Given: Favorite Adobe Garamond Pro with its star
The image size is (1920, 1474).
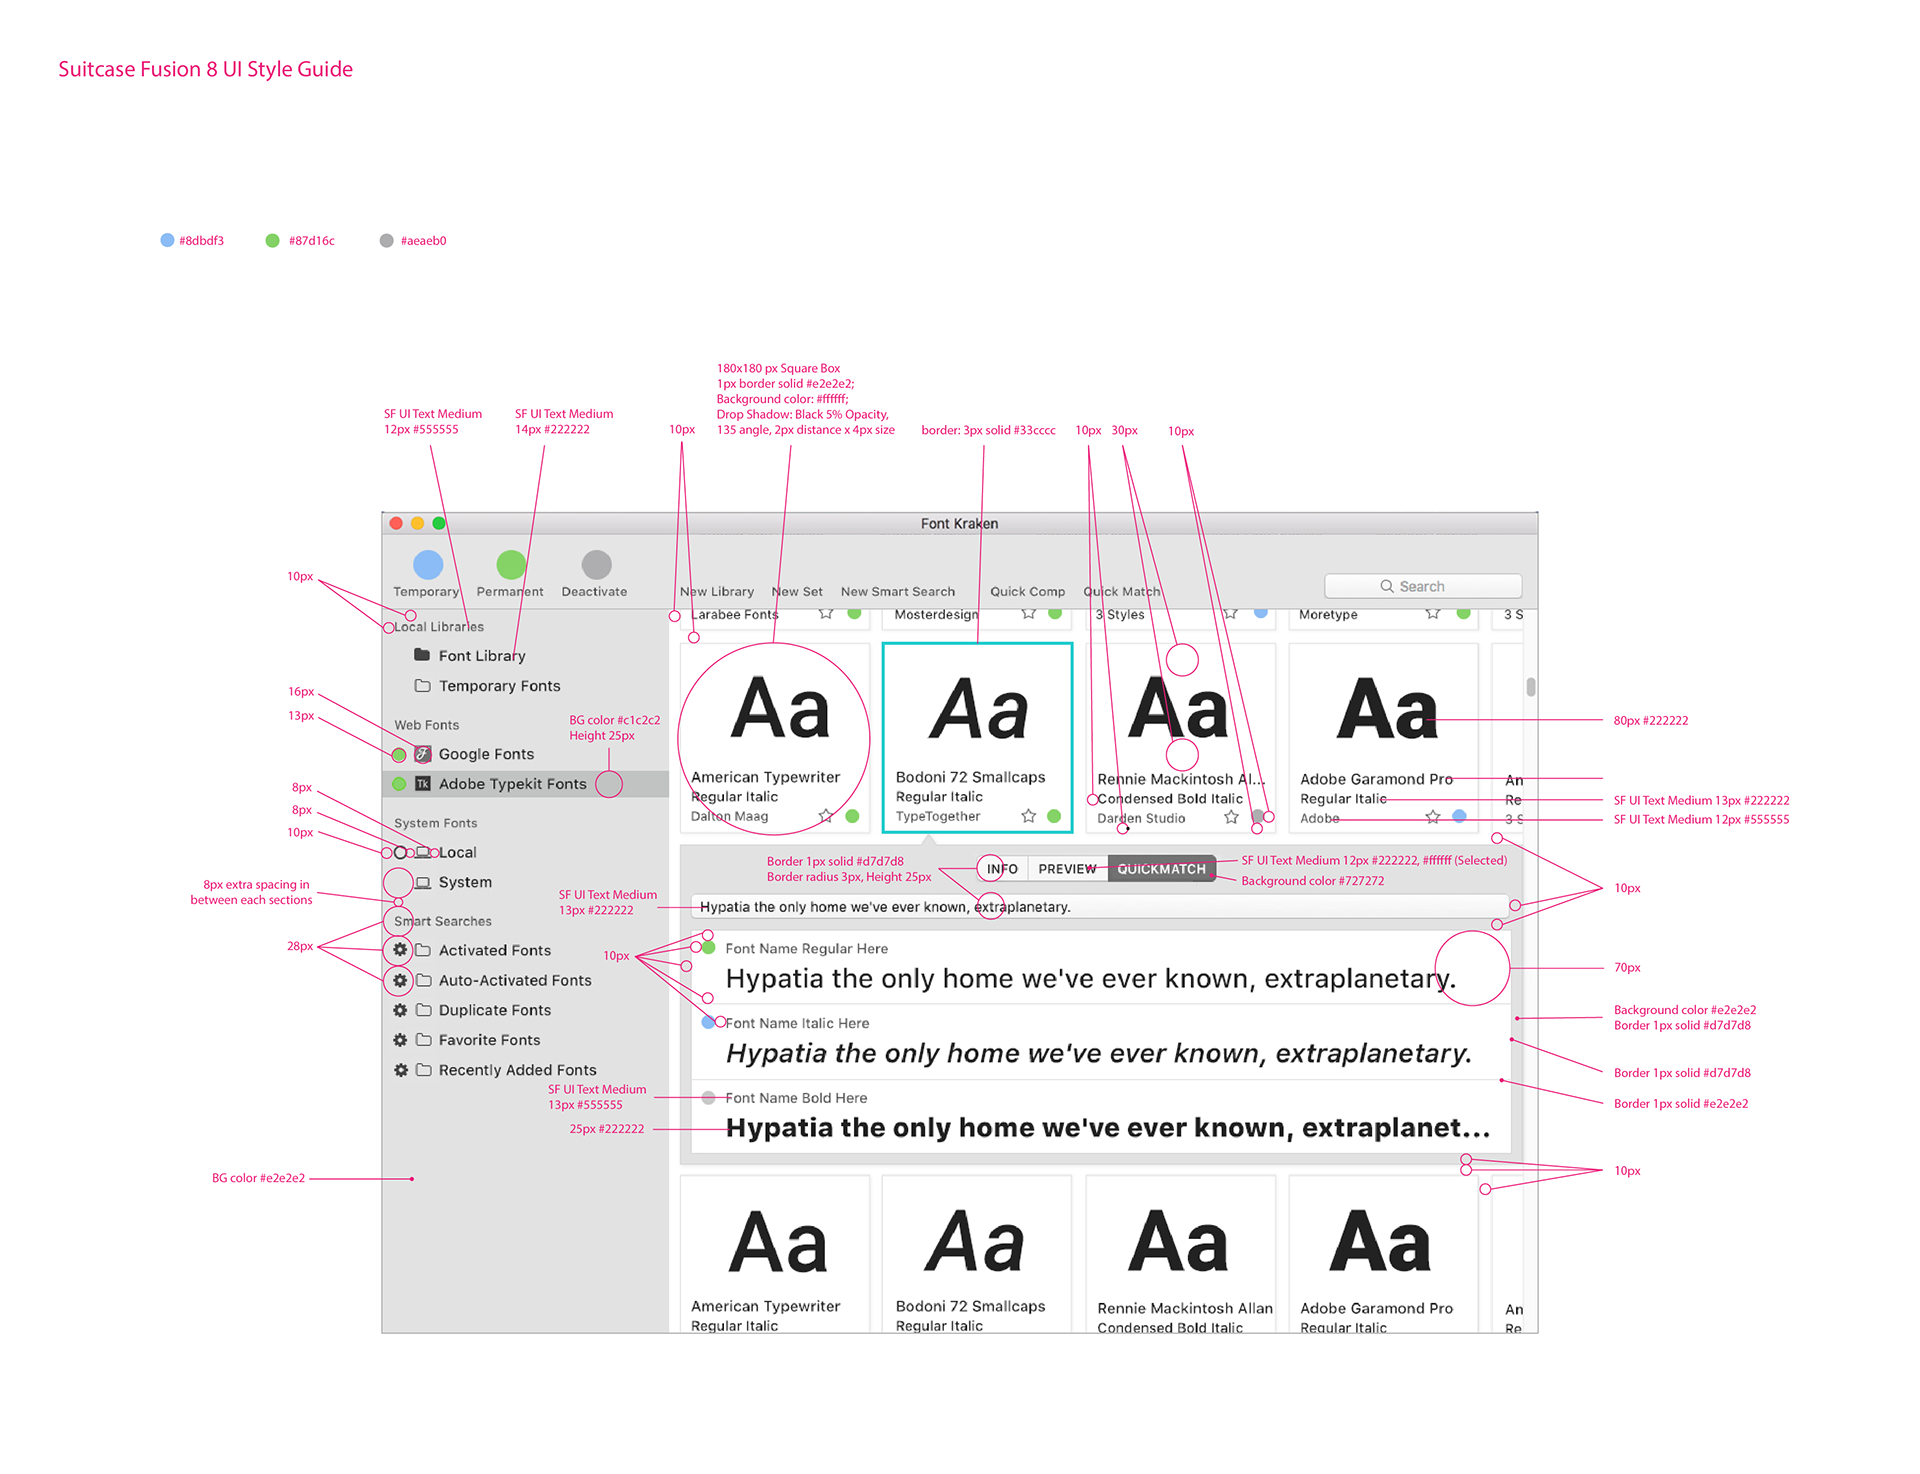Looking at the screenshot, I should tap(1433, 817).
